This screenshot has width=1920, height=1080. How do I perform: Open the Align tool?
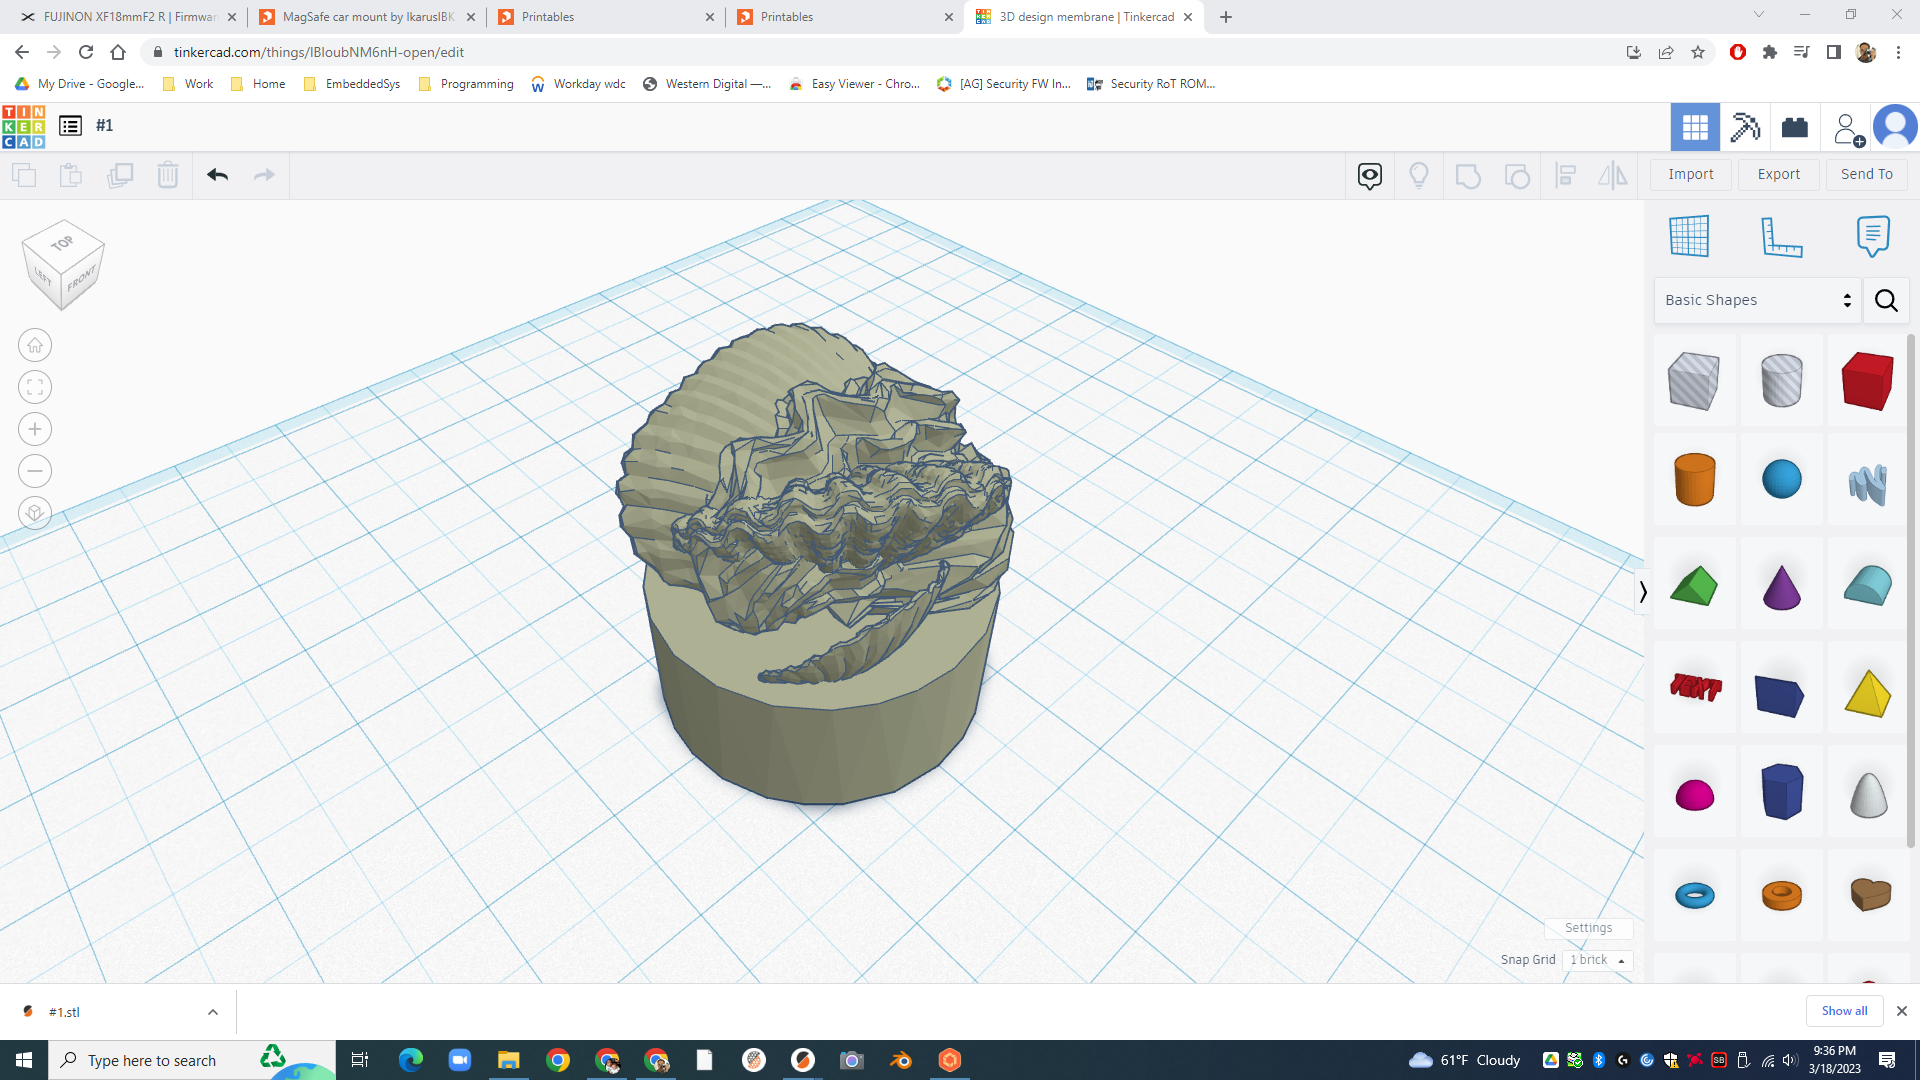(x=1566, y=175)
